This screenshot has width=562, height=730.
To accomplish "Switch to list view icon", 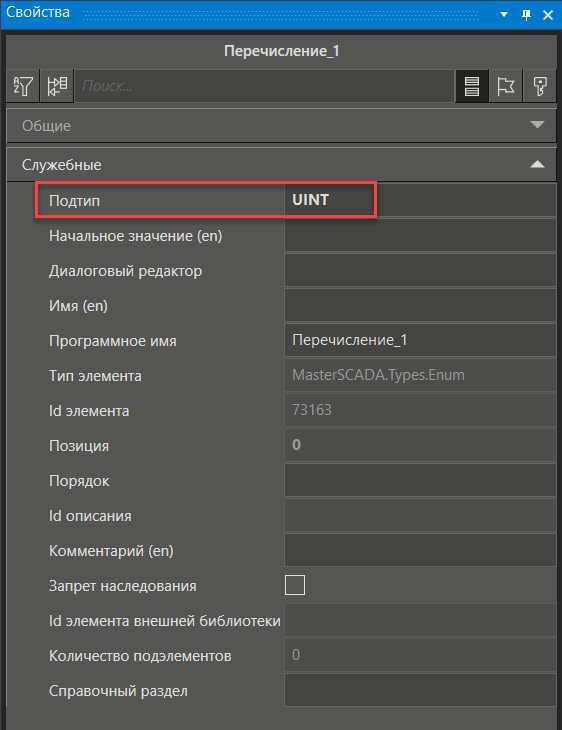I will pos(472,86).
